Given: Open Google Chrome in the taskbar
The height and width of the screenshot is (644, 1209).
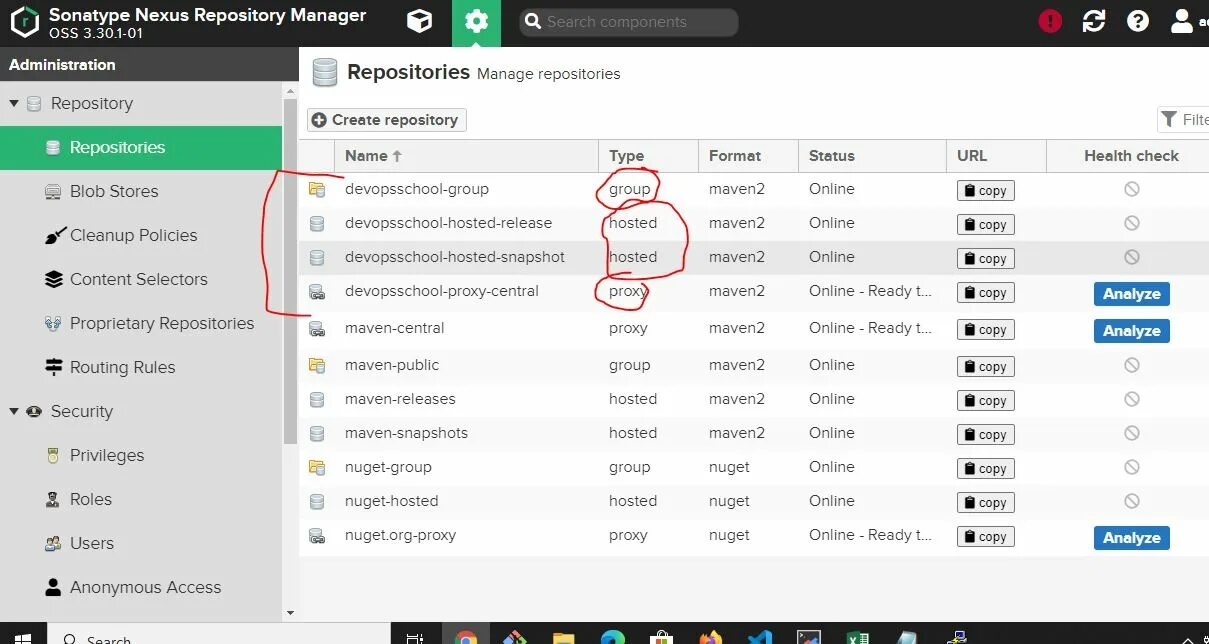Looking at the screenshot, I should pyautogui.click(x=466, y=637).
